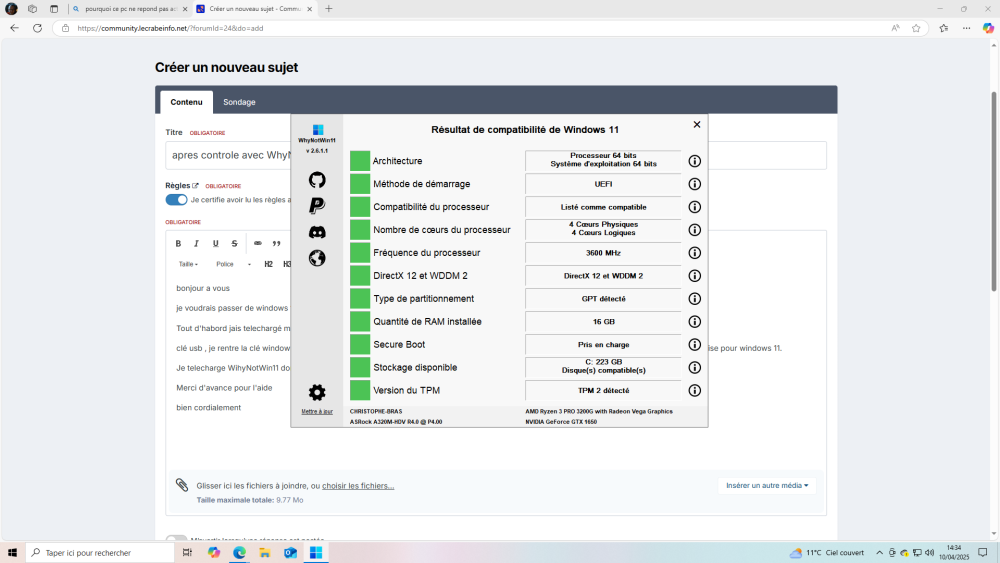
Task: Click the 'bien cordialement' text line
Action: pyautogui.click(x=209, y=407)
